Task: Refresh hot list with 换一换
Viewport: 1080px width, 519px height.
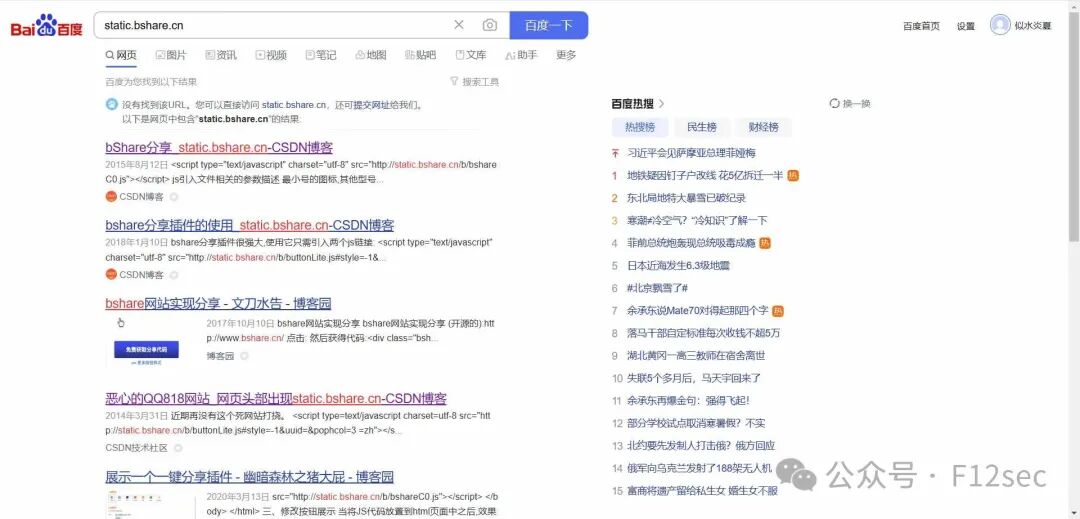Action: (x=851, y=103)
